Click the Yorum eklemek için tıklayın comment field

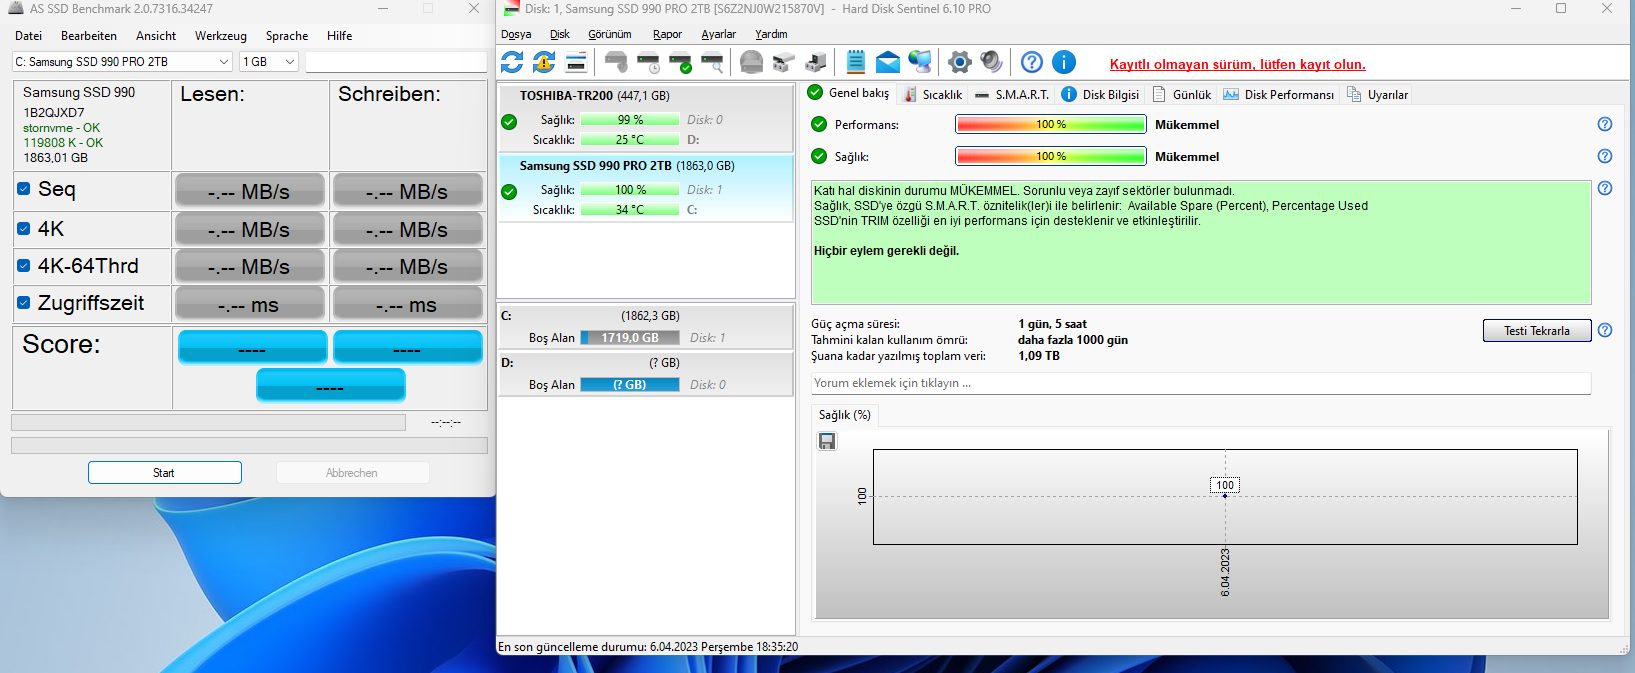click(1200, 383)
